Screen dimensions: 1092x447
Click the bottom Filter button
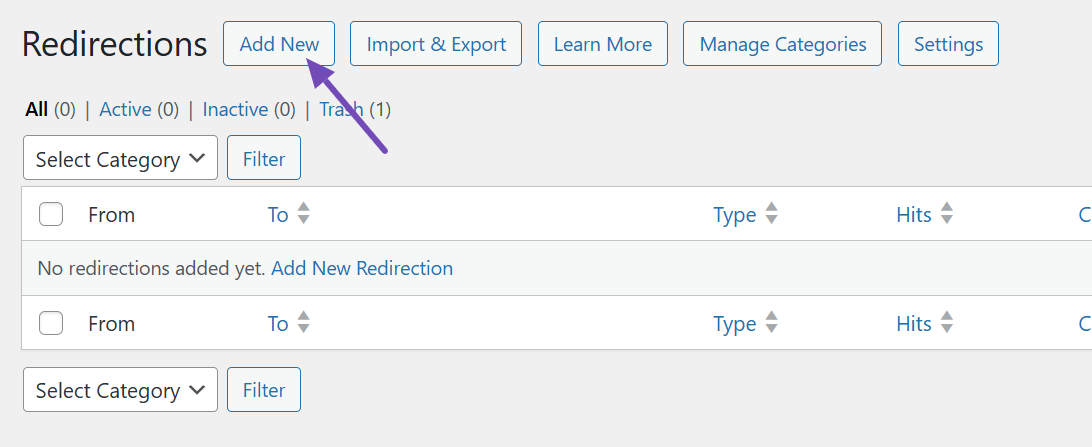(x=264, y=390)
